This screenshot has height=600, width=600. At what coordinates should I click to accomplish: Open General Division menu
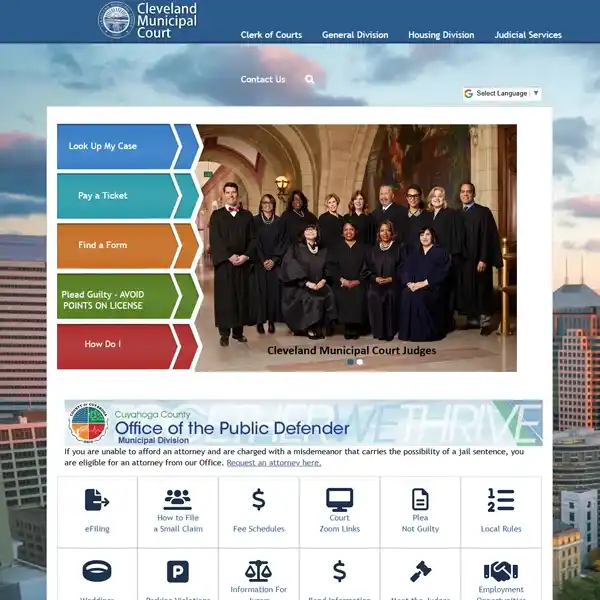355,35
